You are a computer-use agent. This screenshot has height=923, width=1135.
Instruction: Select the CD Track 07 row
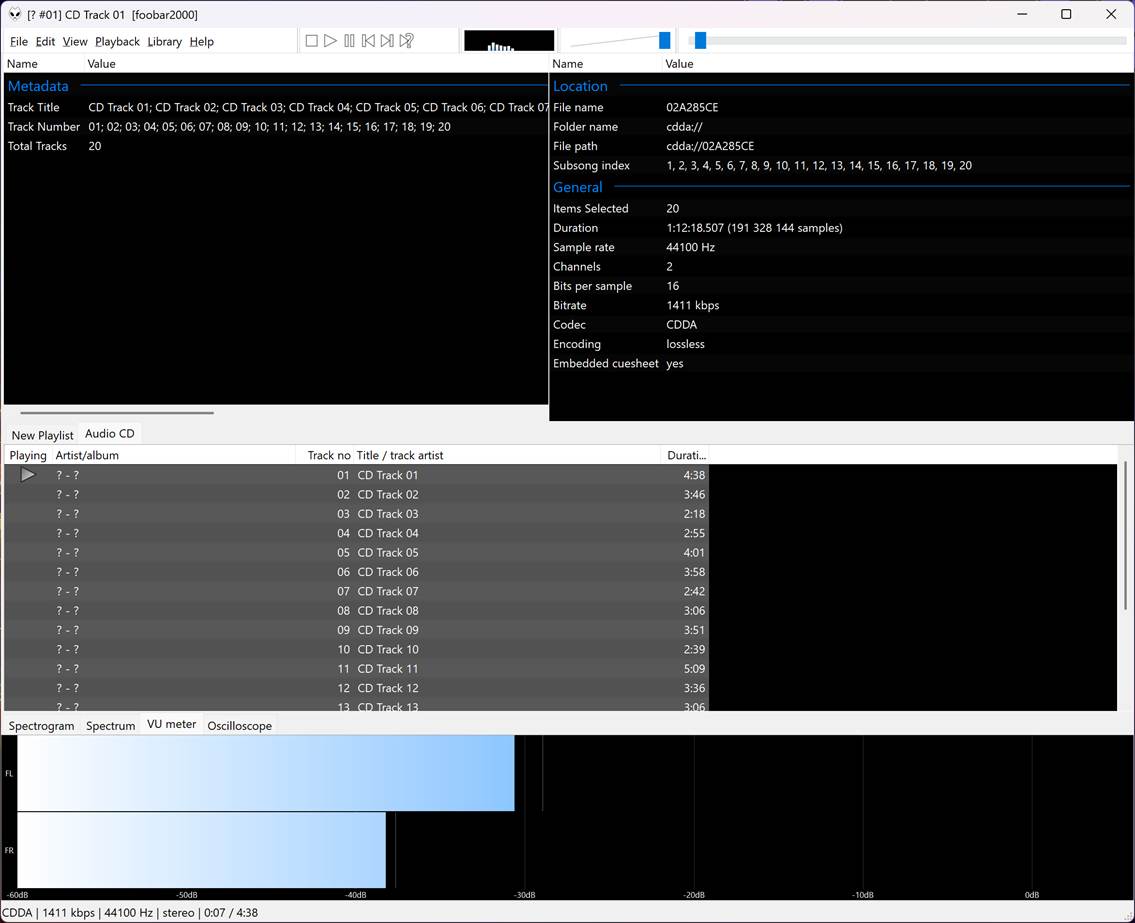(356, 591)
